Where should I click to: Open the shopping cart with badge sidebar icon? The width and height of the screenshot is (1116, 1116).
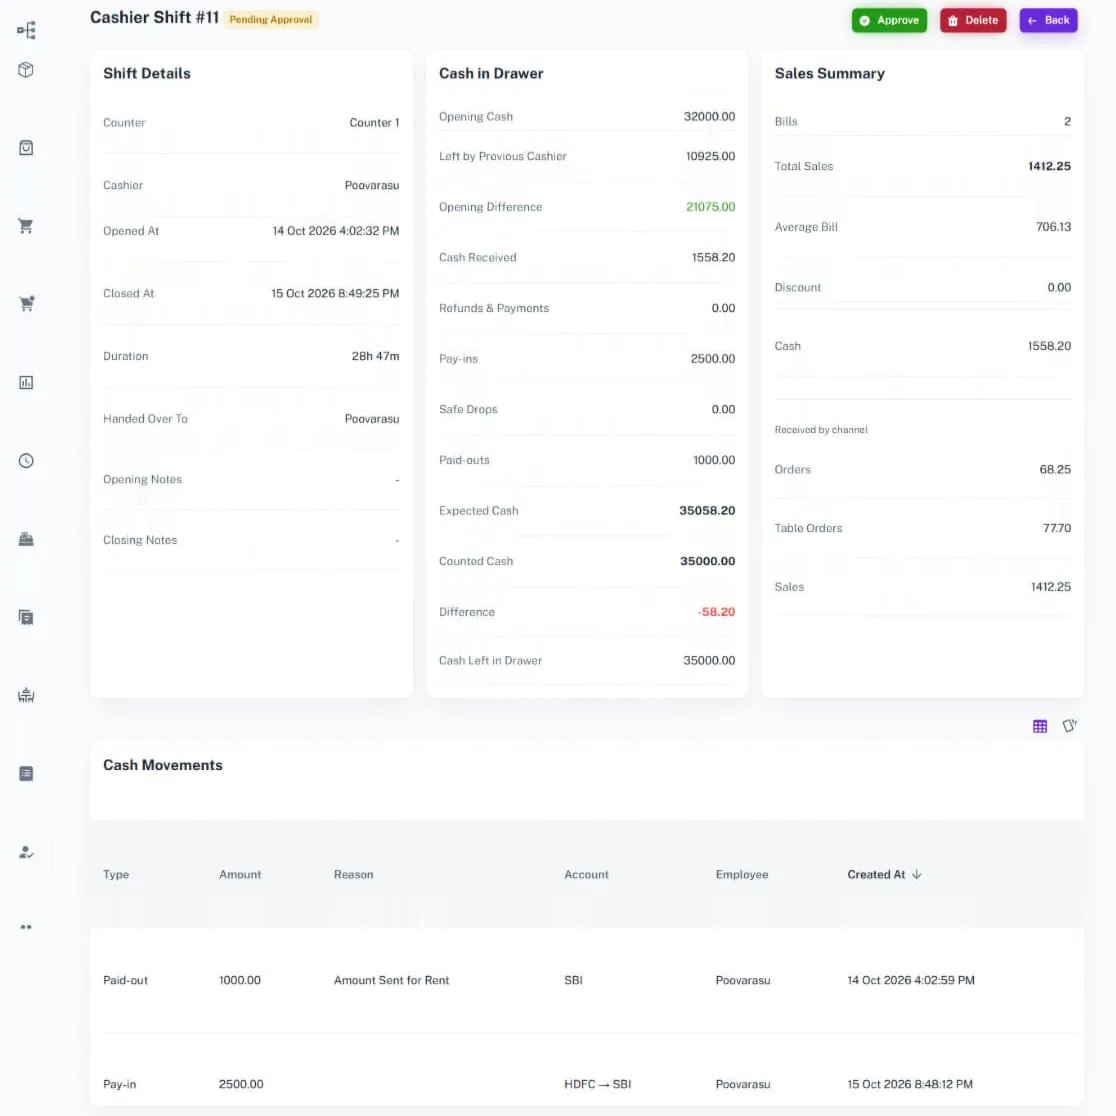tap(26, 304)
